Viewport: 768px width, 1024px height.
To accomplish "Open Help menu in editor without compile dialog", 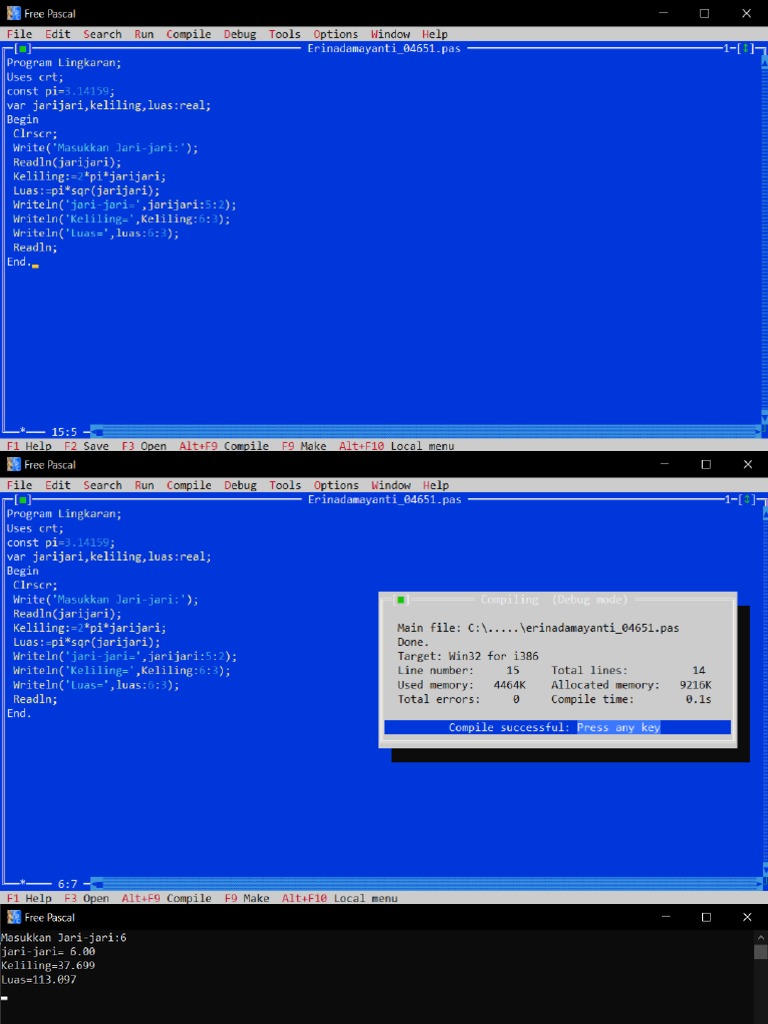I will tap(435, 34).
